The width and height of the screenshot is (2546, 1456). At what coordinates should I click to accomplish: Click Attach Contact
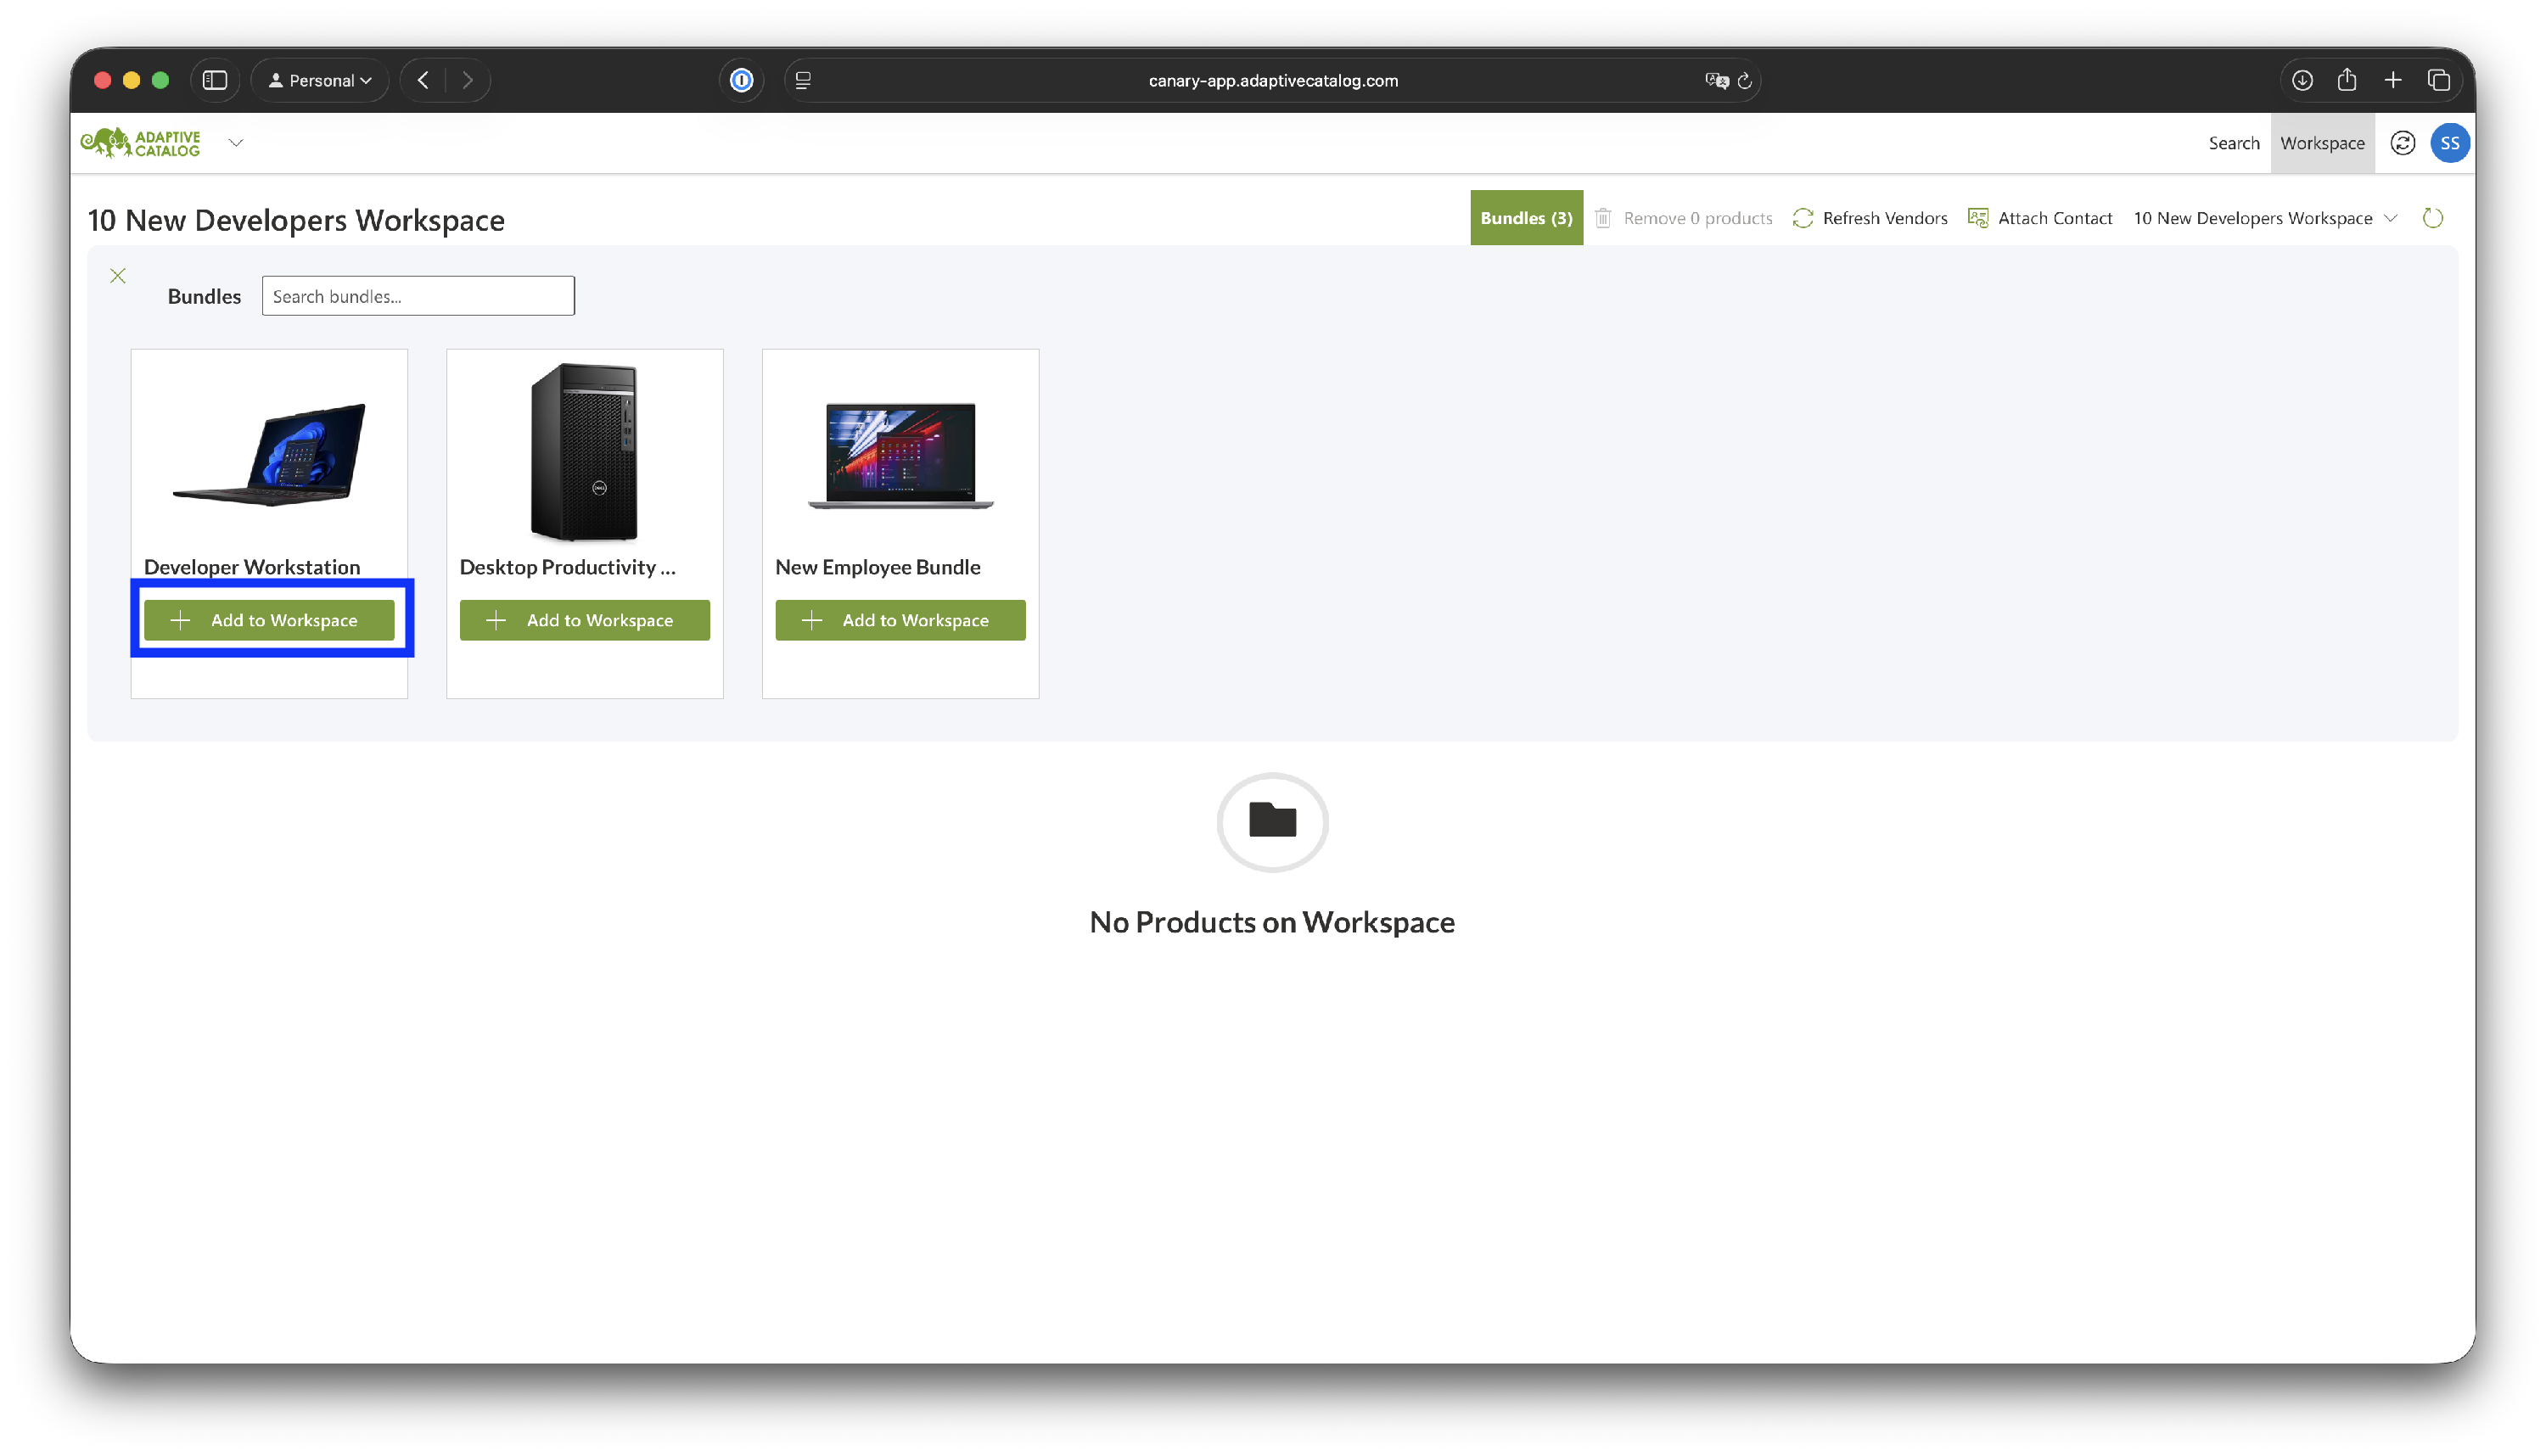[x=2040, y=218]
